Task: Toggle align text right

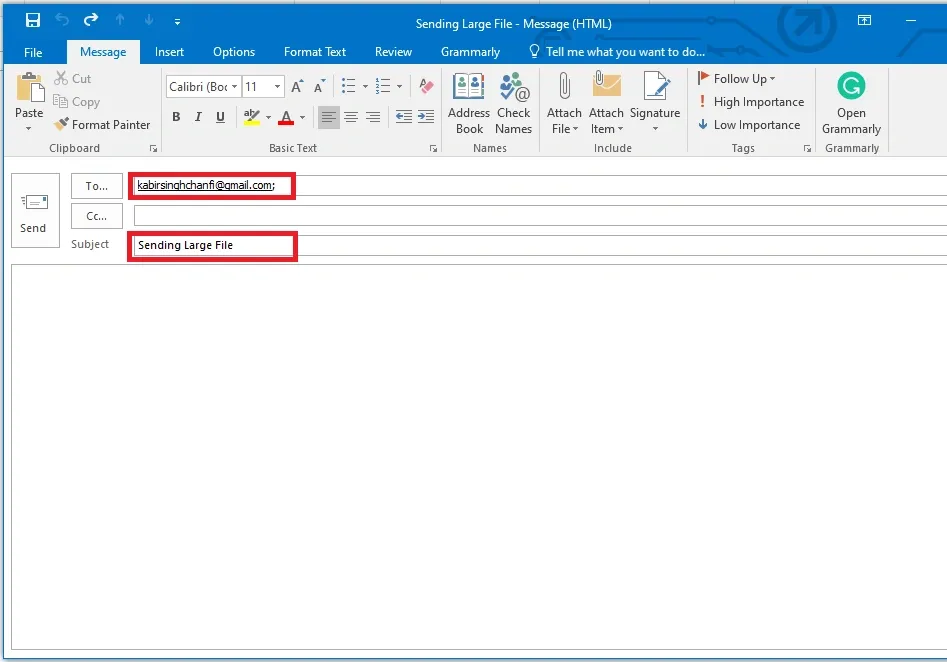Action: (373, 117)
